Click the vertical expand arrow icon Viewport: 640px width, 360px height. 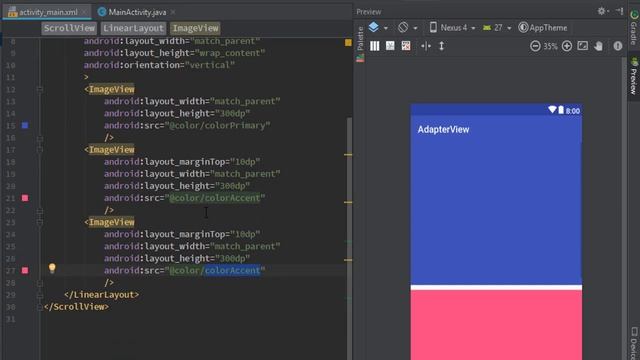click(x=441, y=46)
